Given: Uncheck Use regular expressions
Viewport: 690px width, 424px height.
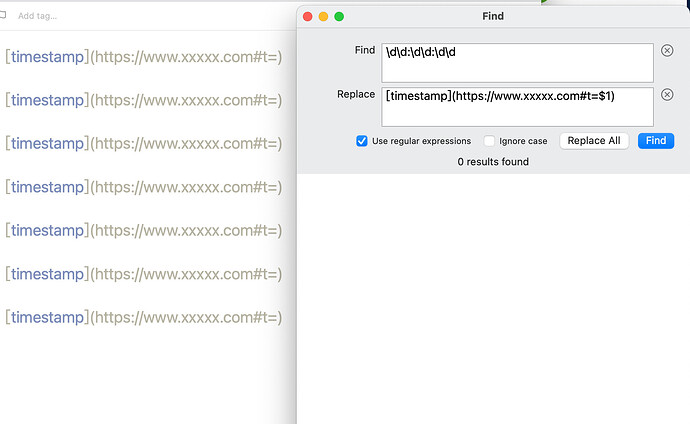Looking at the screenshot, I should [362, 141].
